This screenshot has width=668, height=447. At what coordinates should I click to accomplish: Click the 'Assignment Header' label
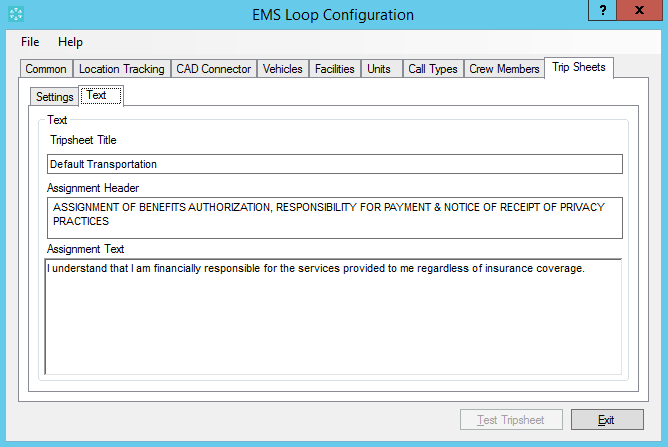click(x=93, y=188)
